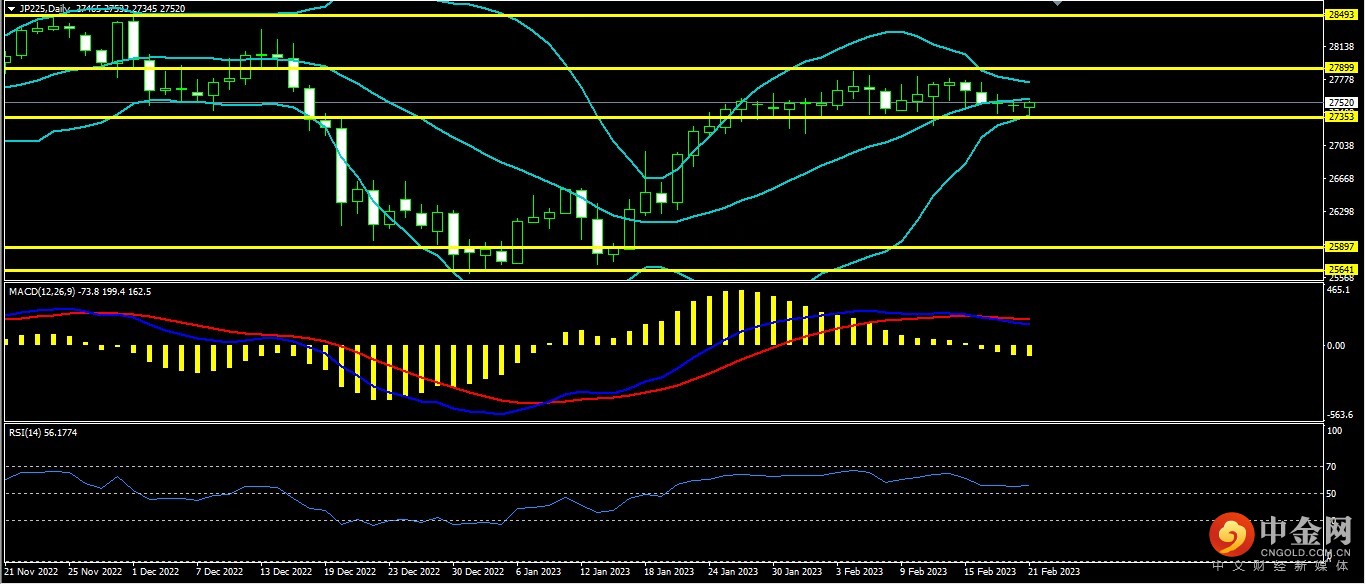
Task: Click the RSI 70 level axis label
Action: [x=1333, y=466]
